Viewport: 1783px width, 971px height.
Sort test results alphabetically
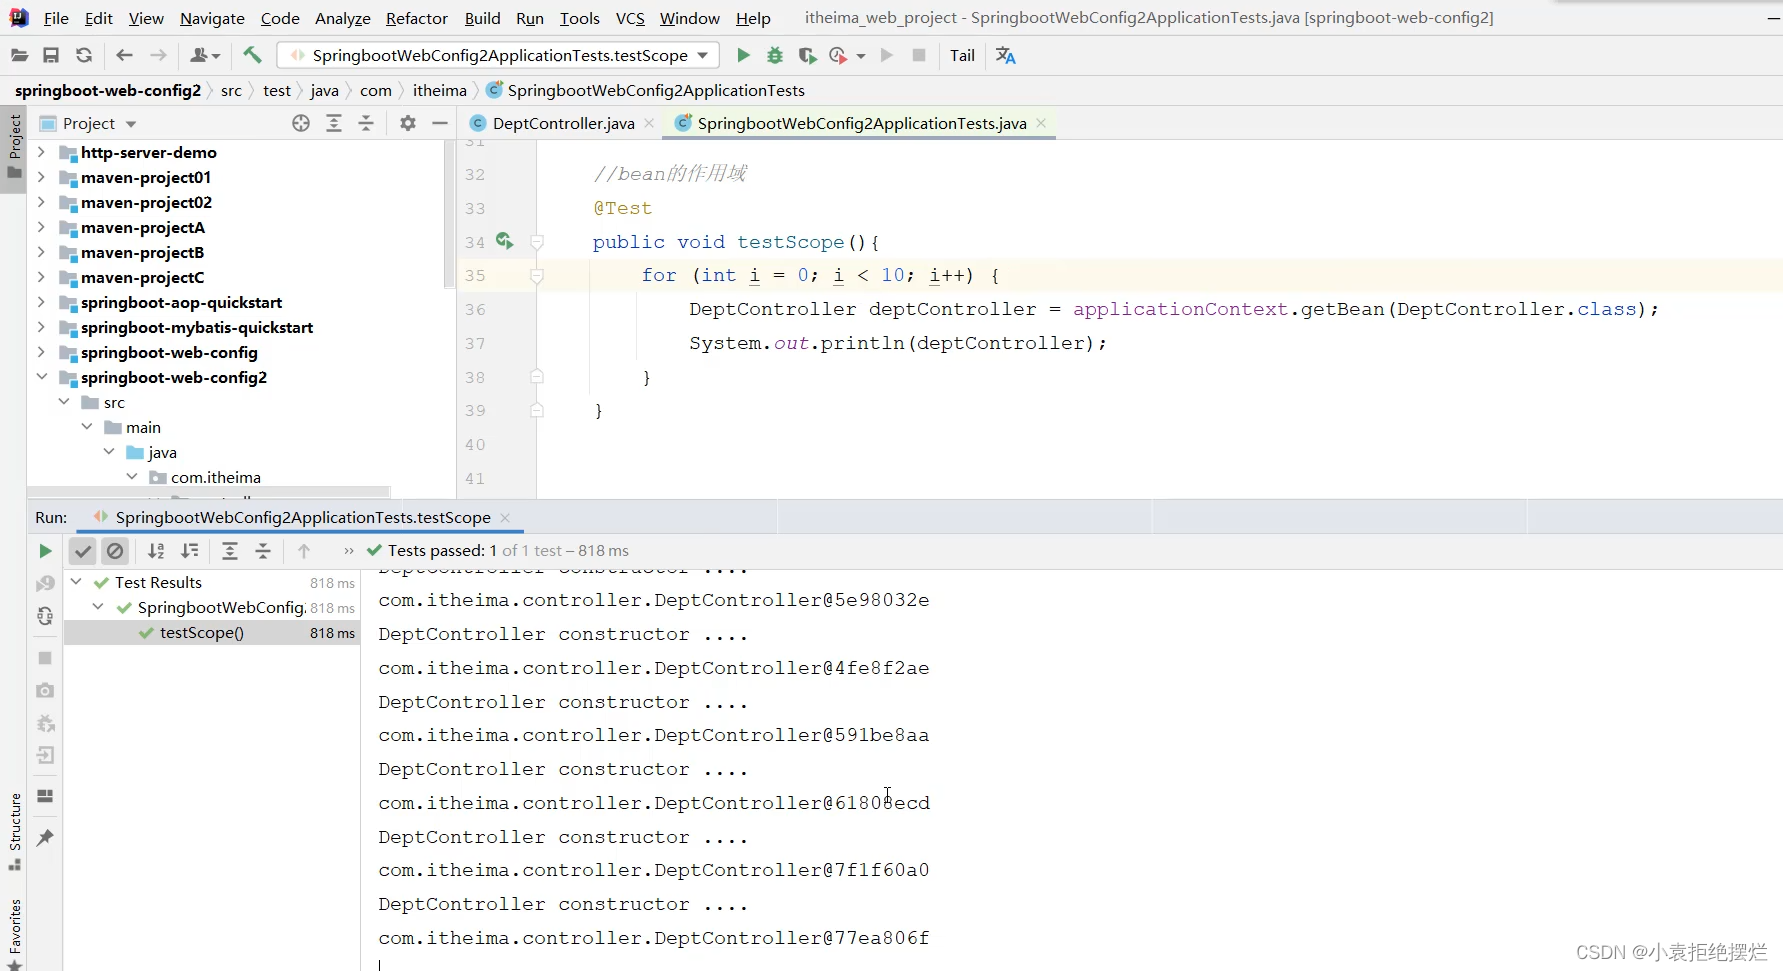click(156, 551)
